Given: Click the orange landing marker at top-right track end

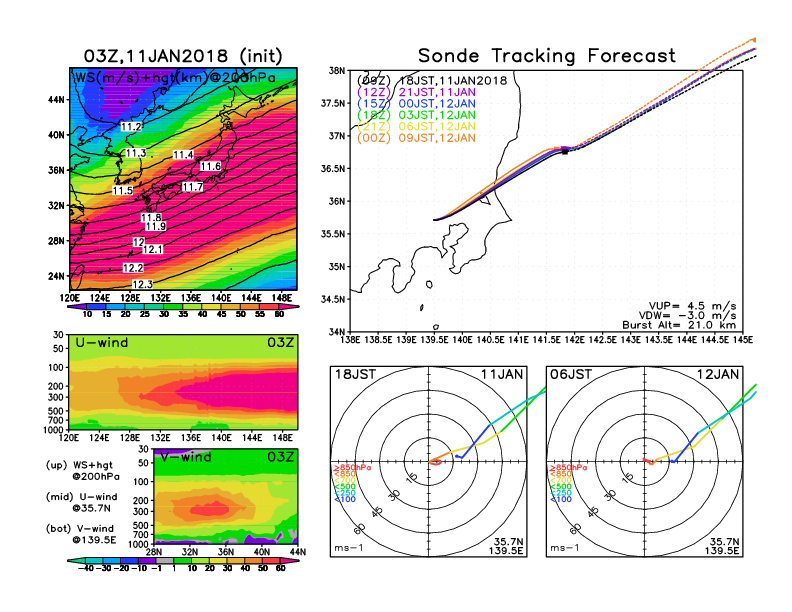Looking at the screenshot, I should [x=754, y=39].
